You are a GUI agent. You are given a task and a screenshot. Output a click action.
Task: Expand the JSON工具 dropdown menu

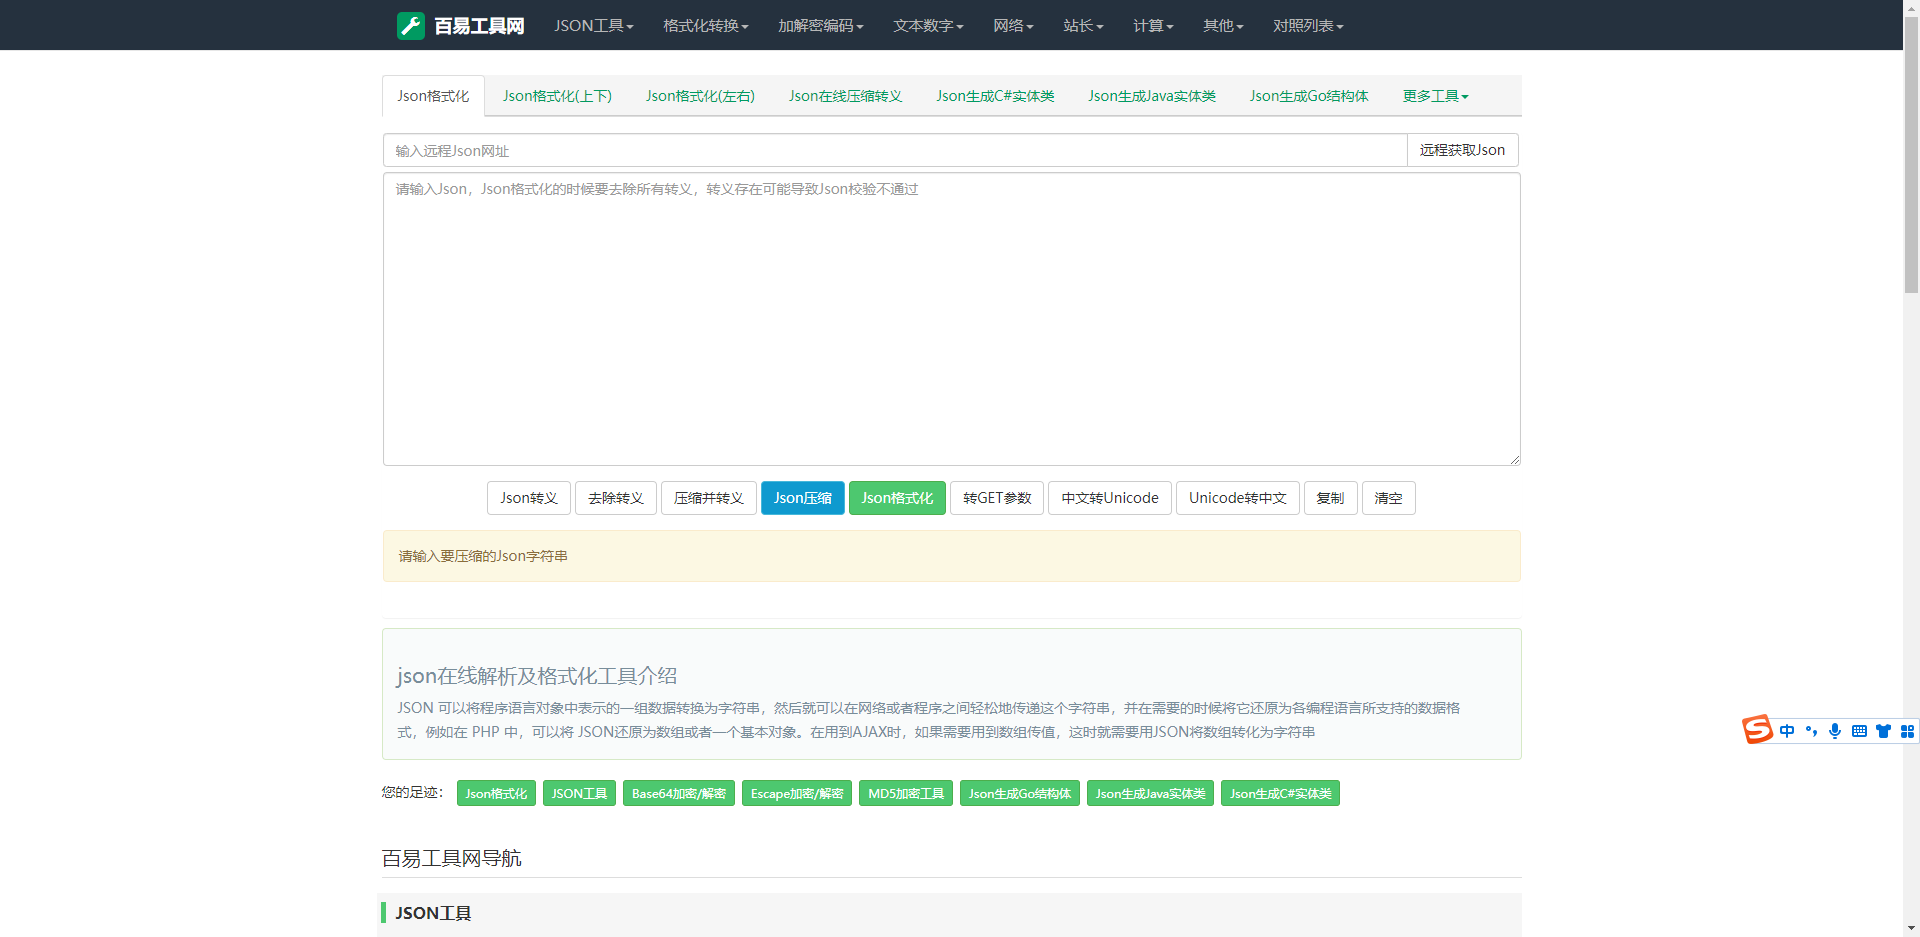(593, 26)
